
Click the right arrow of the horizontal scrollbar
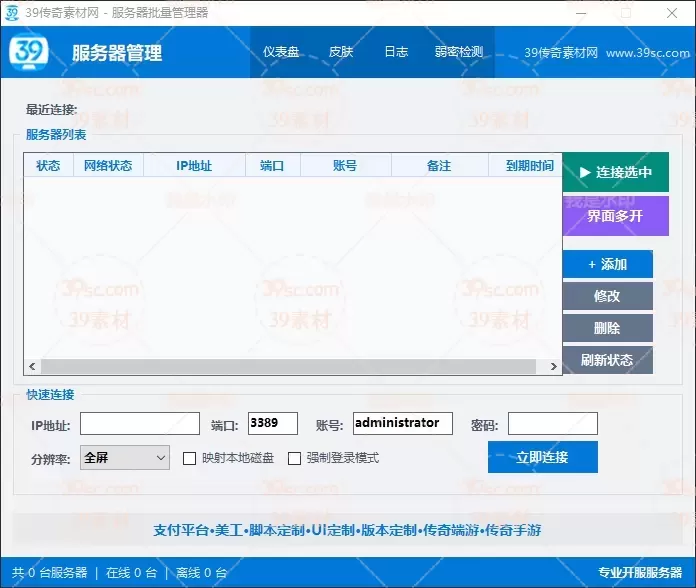[554, 367]
